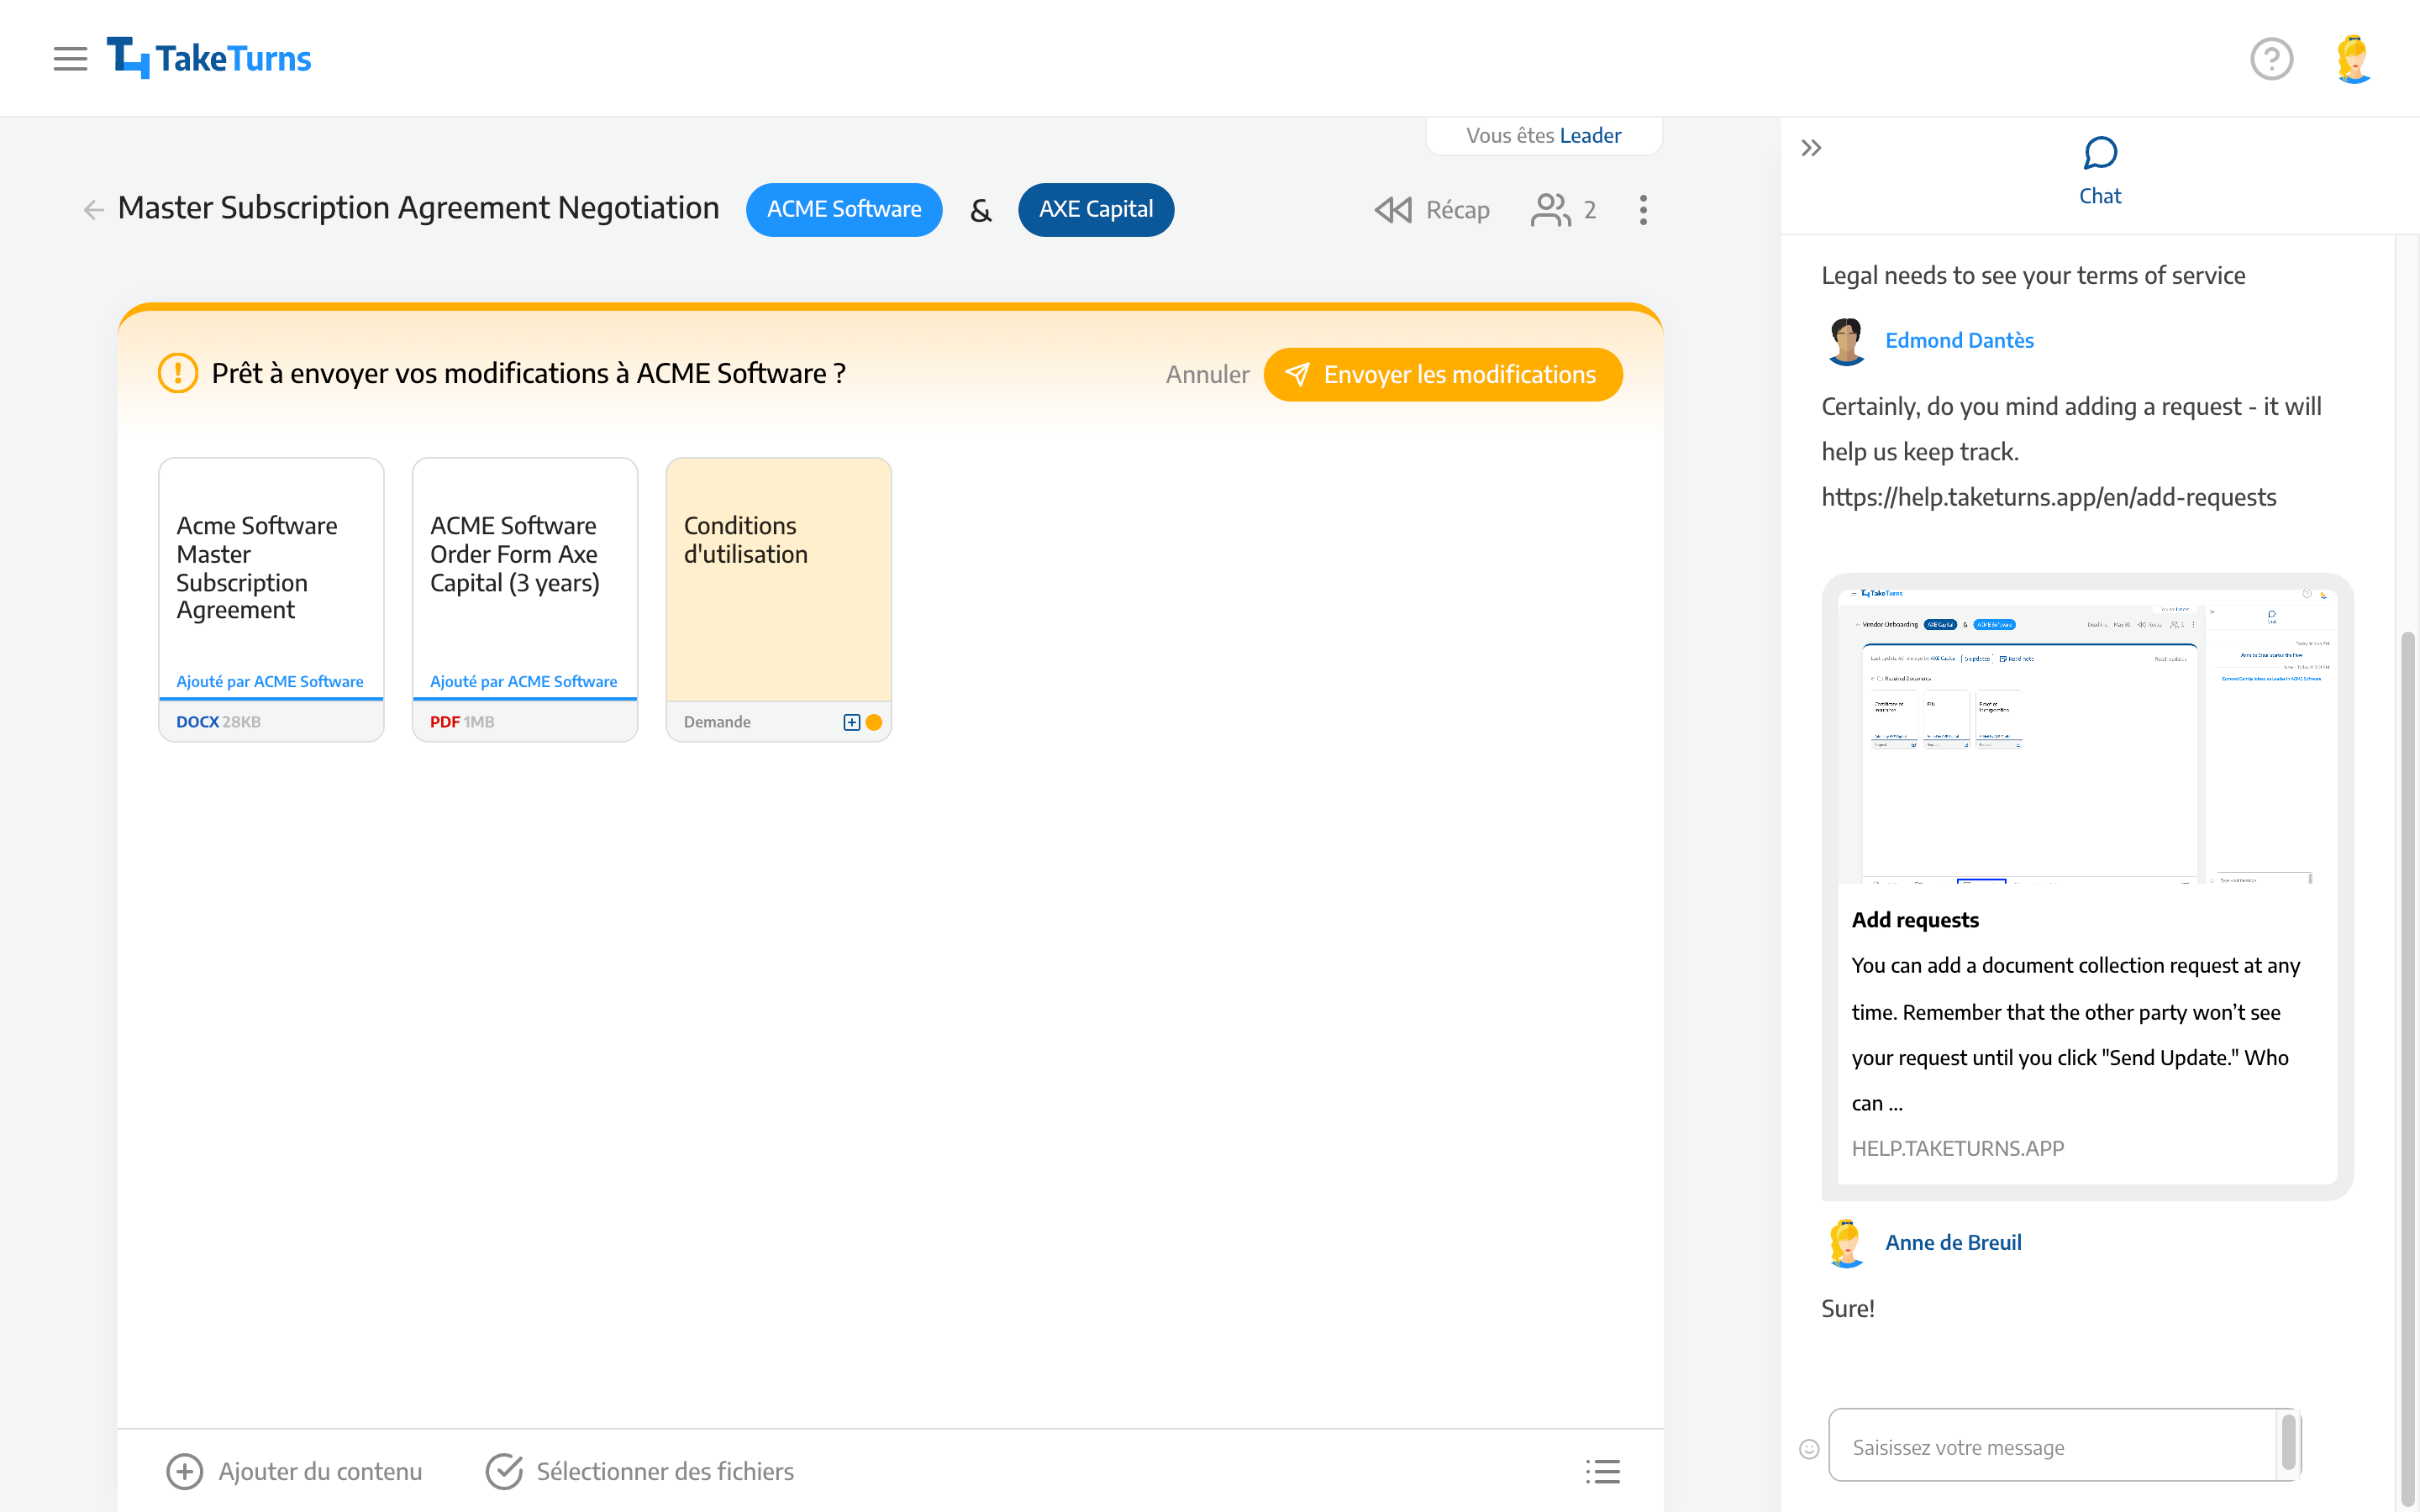2420x1512 pixels.
Task: Go back using the arrow beside title
Action: click(x=93, y=210)
